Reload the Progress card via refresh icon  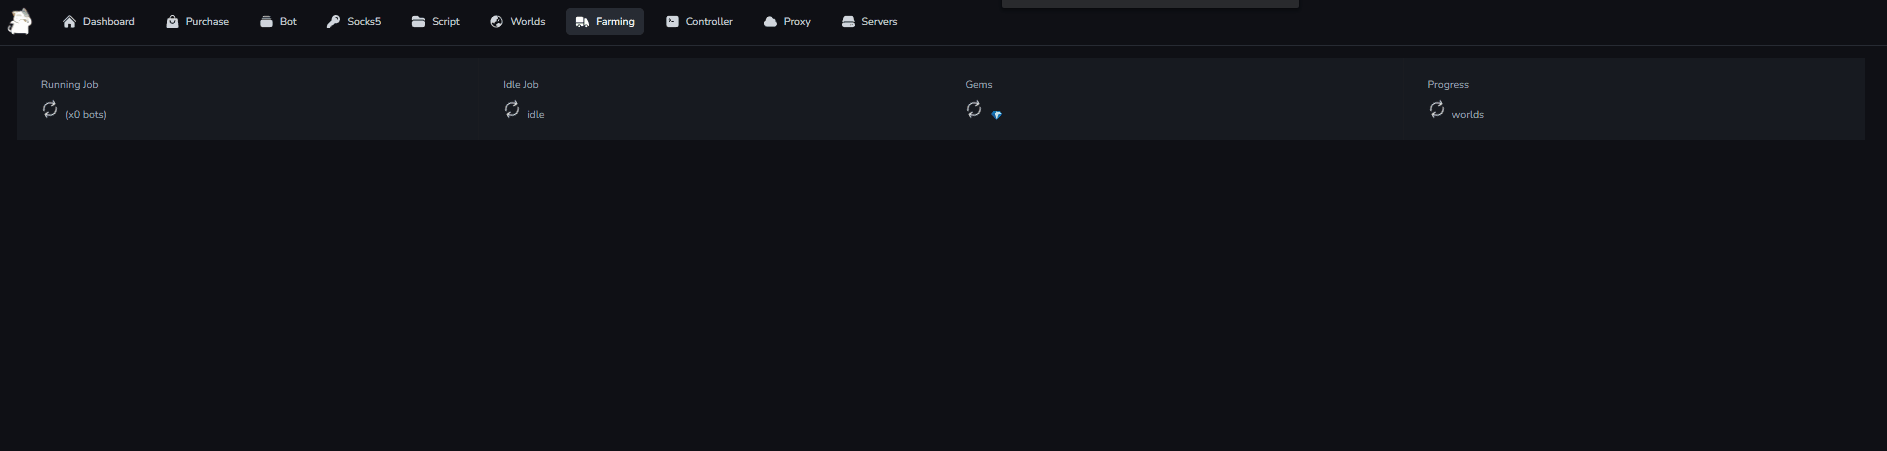coord(1437,109)
